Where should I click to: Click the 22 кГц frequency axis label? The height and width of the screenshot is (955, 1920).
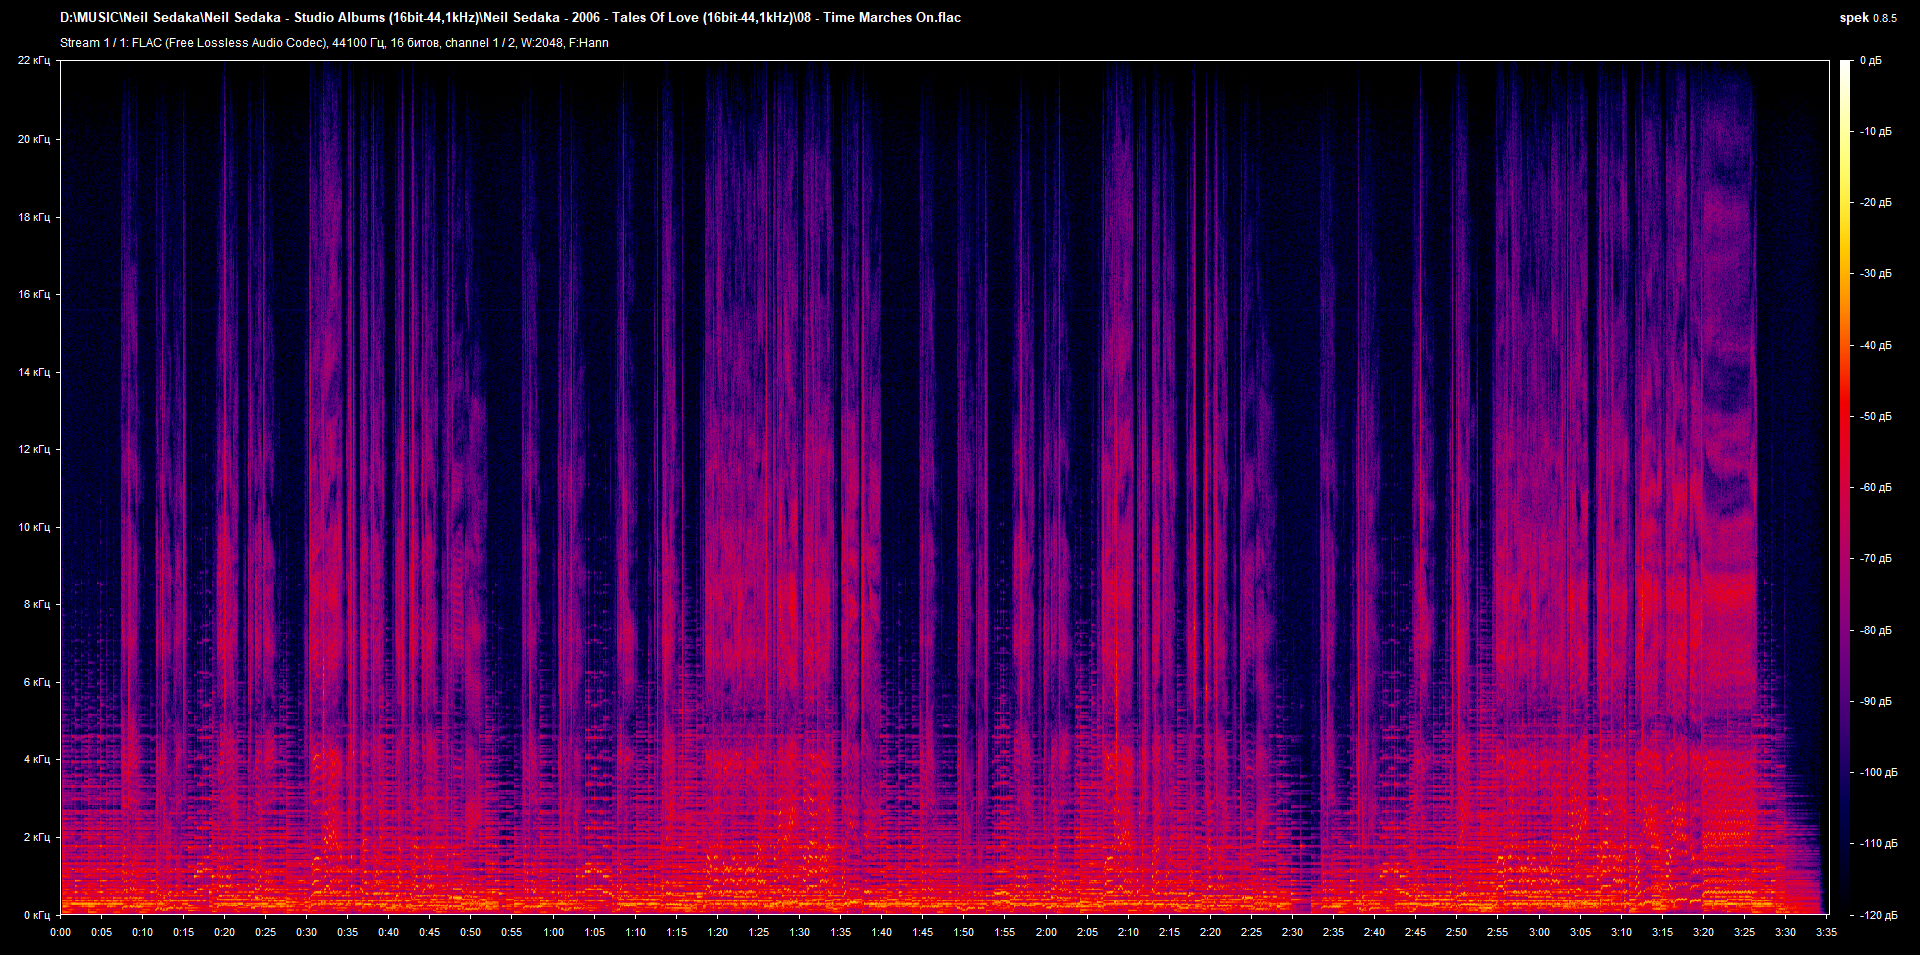click(34, 61)
